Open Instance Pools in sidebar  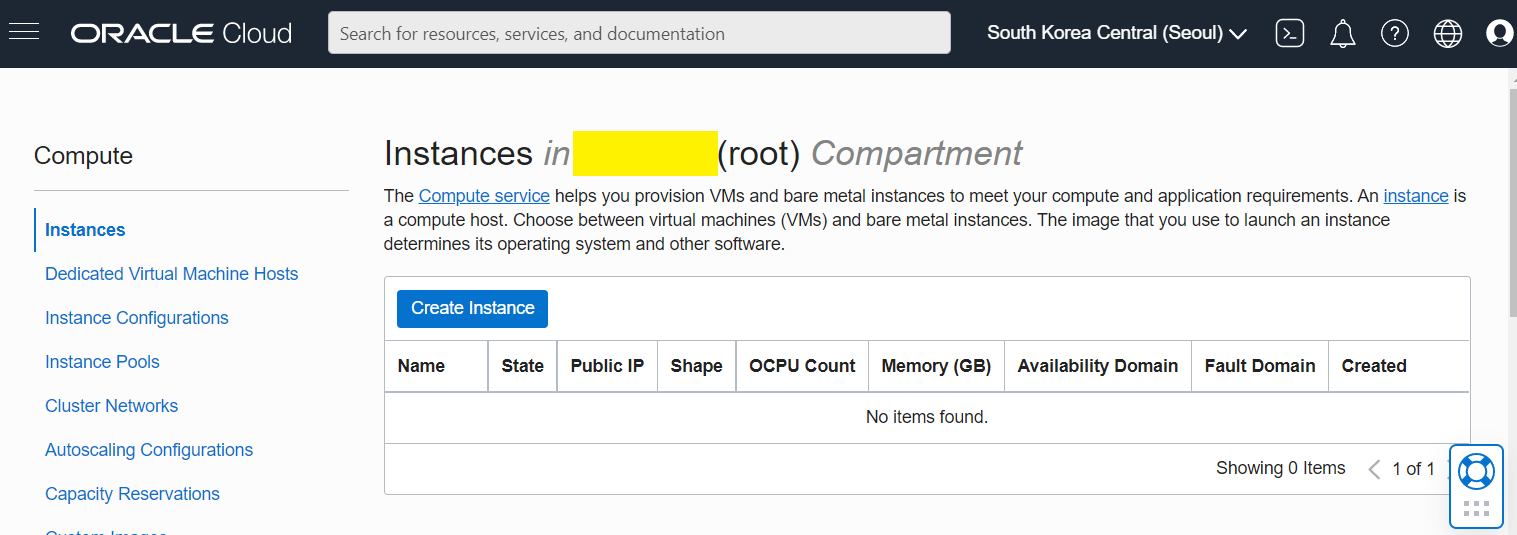coord(102,362)
